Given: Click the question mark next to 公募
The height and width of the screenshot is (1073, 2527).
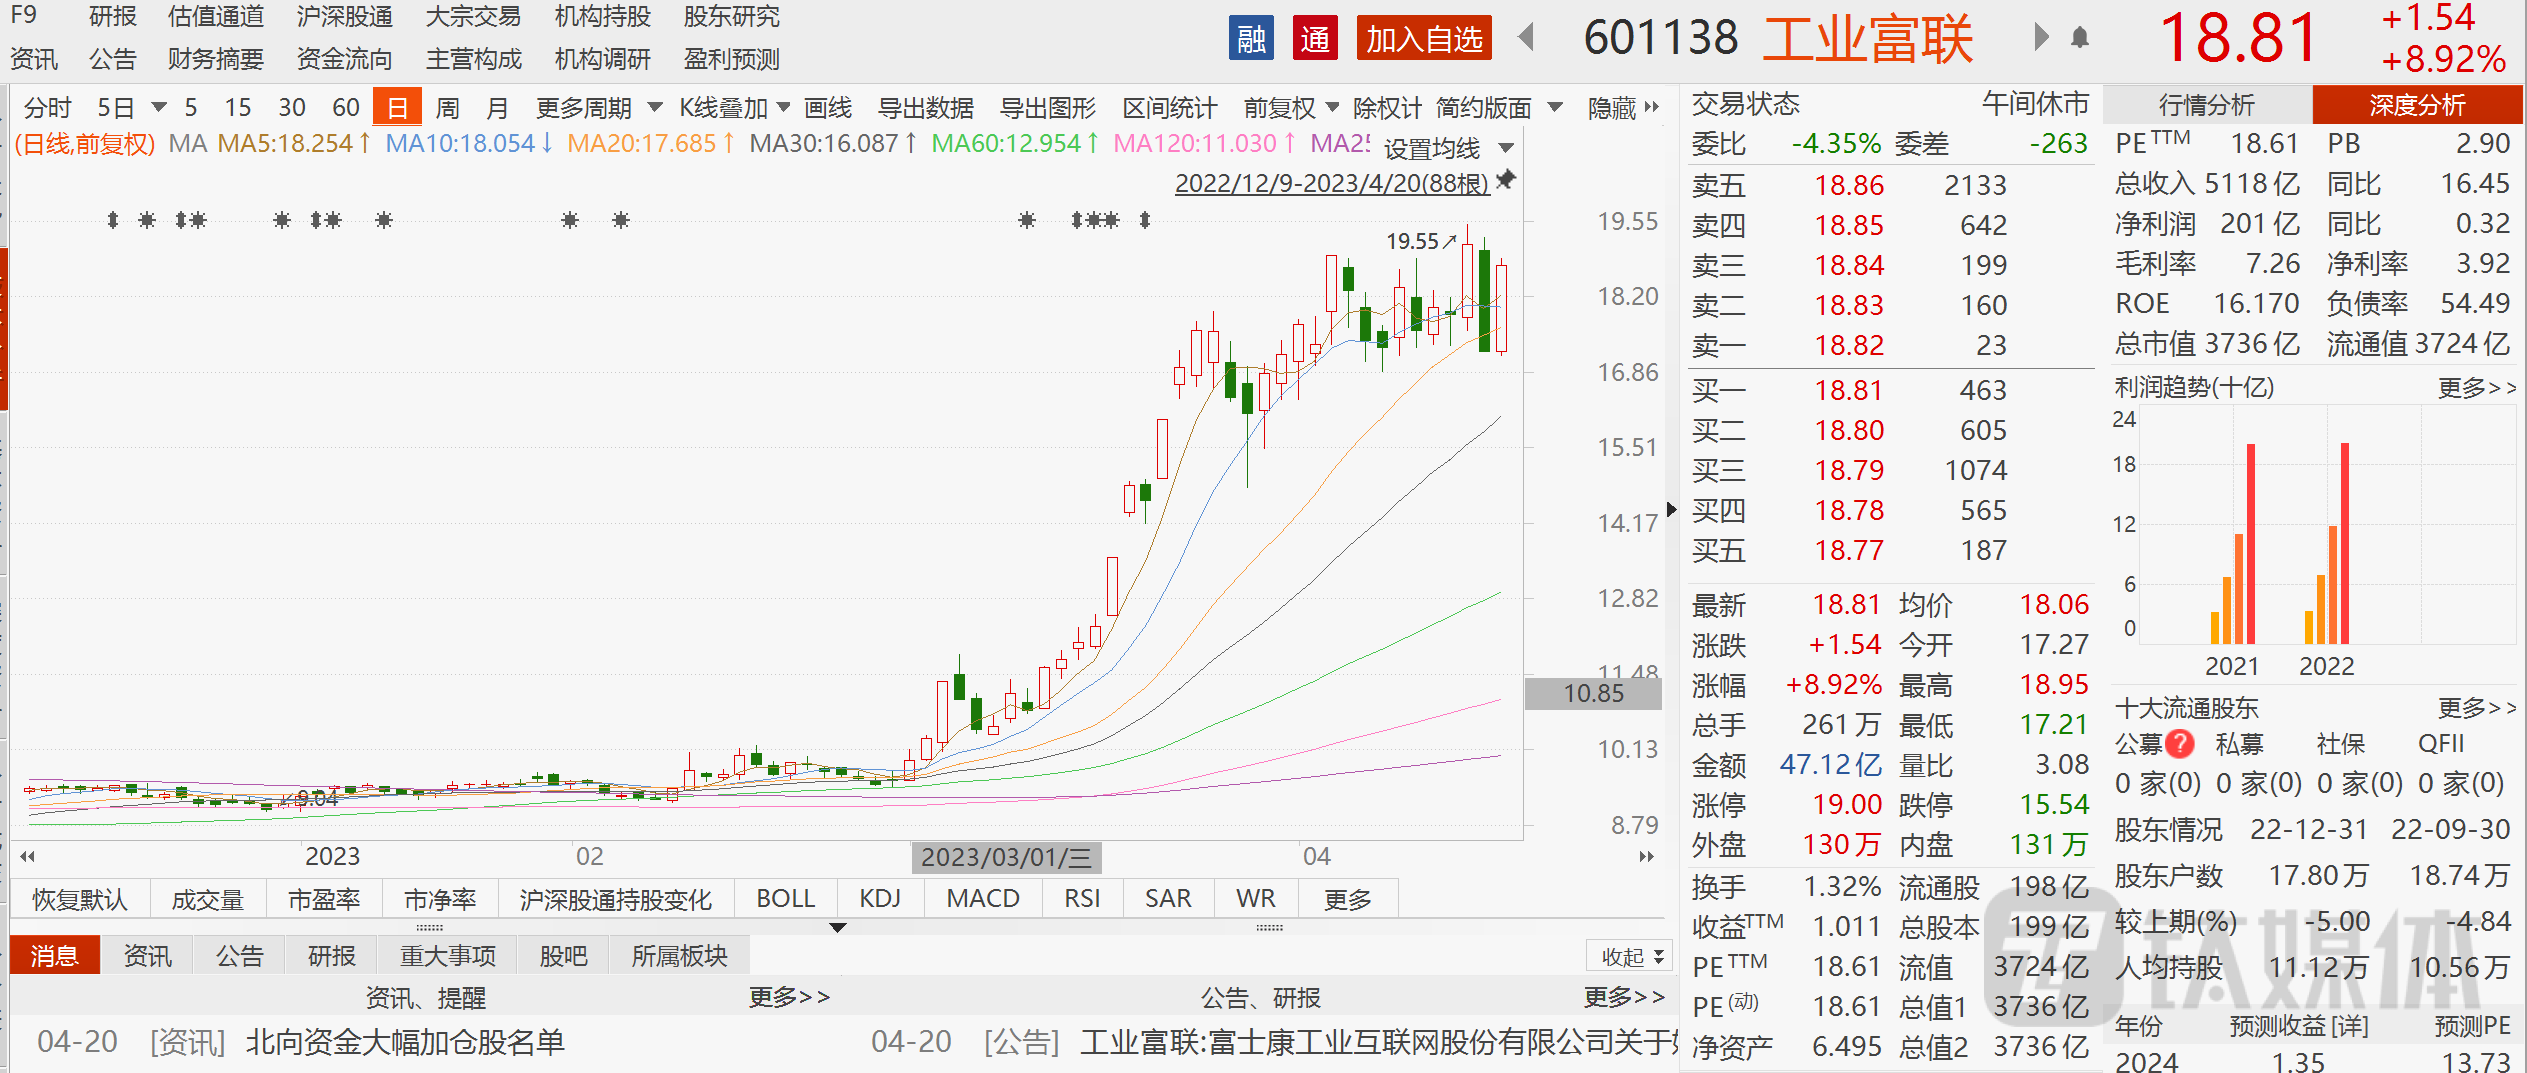Looking at the screenshot, I should (2180, 744).
